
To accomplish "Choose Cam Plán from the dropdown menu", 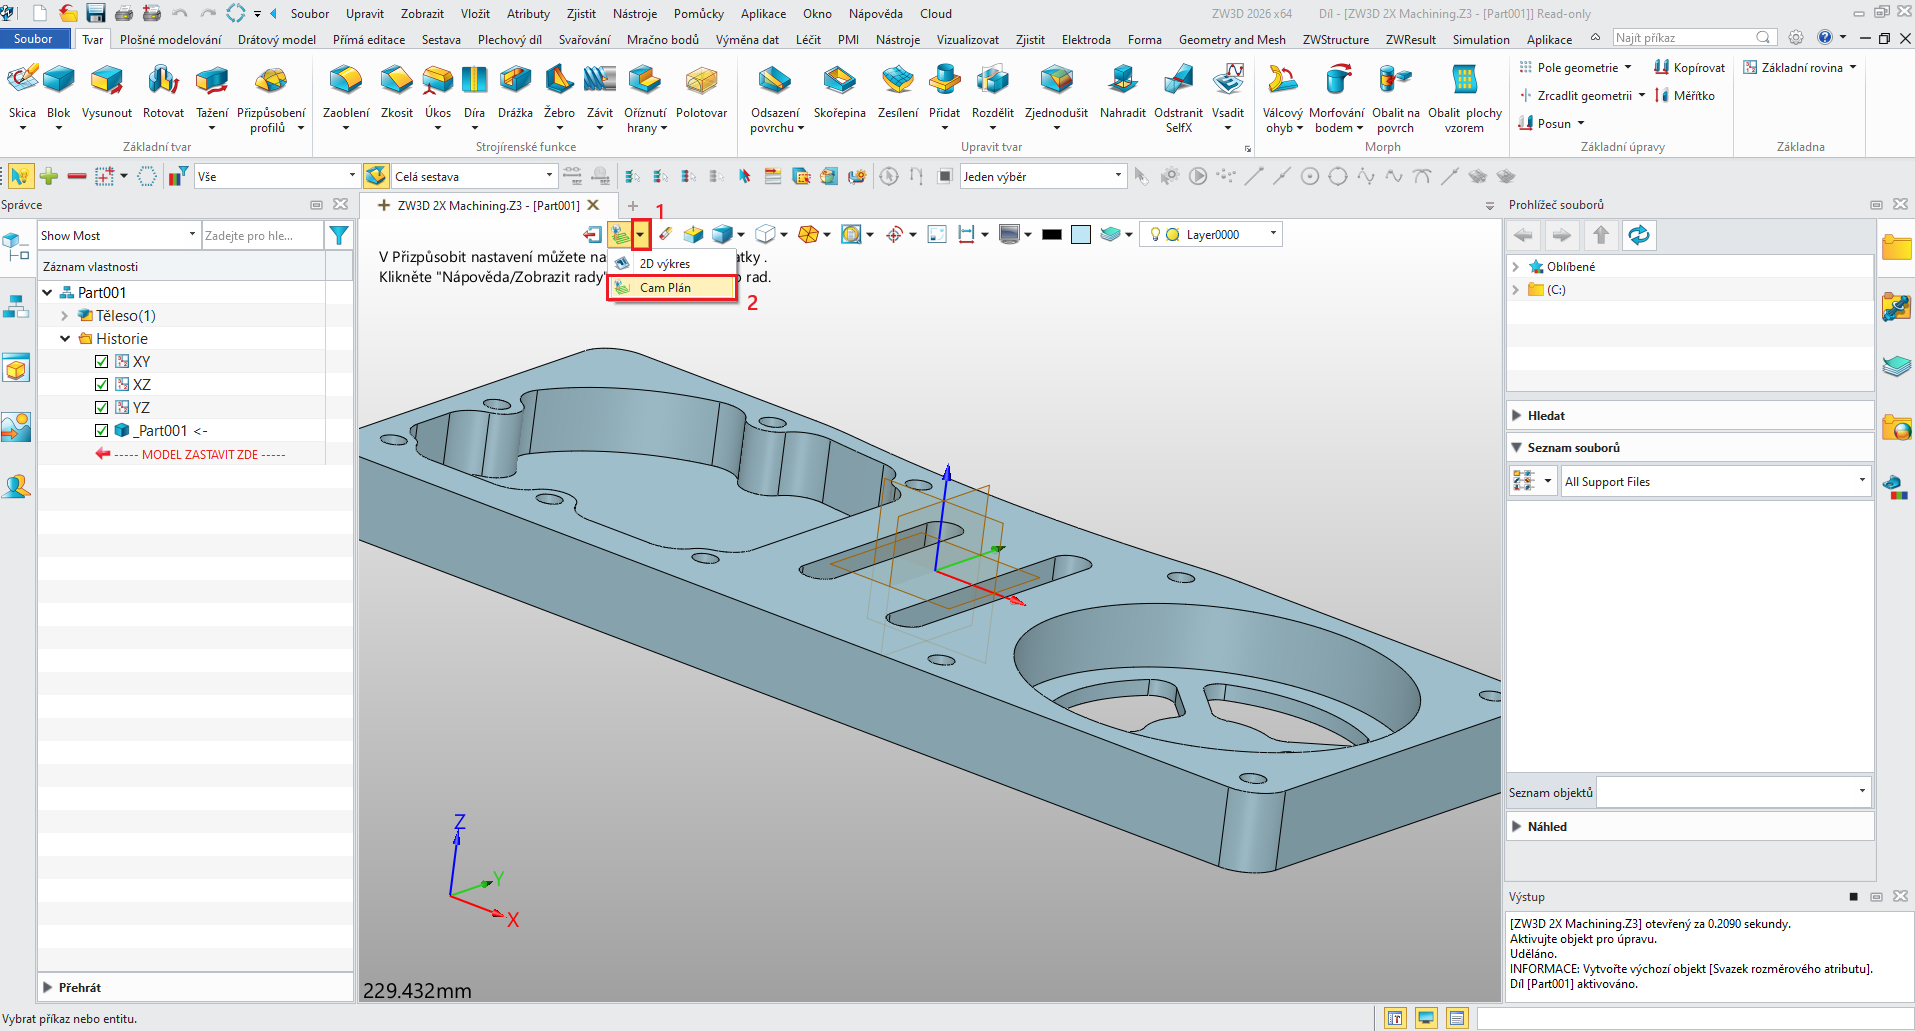I will pos(671,287).
